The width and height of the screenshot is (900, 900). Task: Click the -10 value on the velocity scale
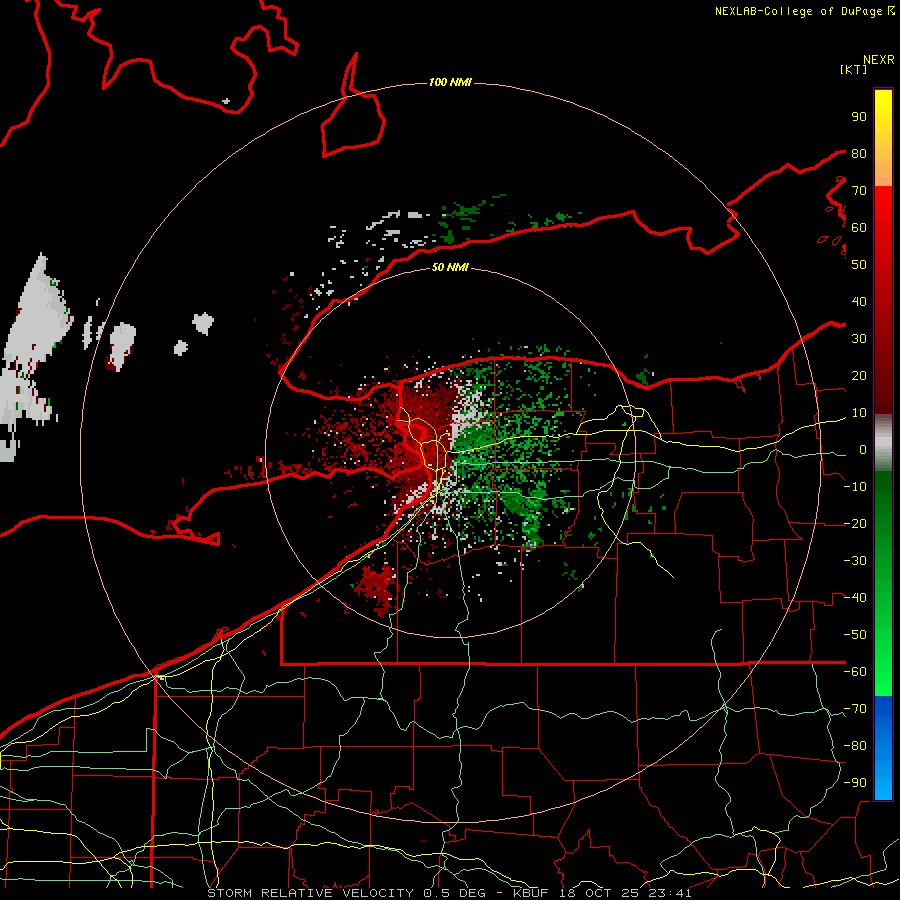tap(855, 487)
